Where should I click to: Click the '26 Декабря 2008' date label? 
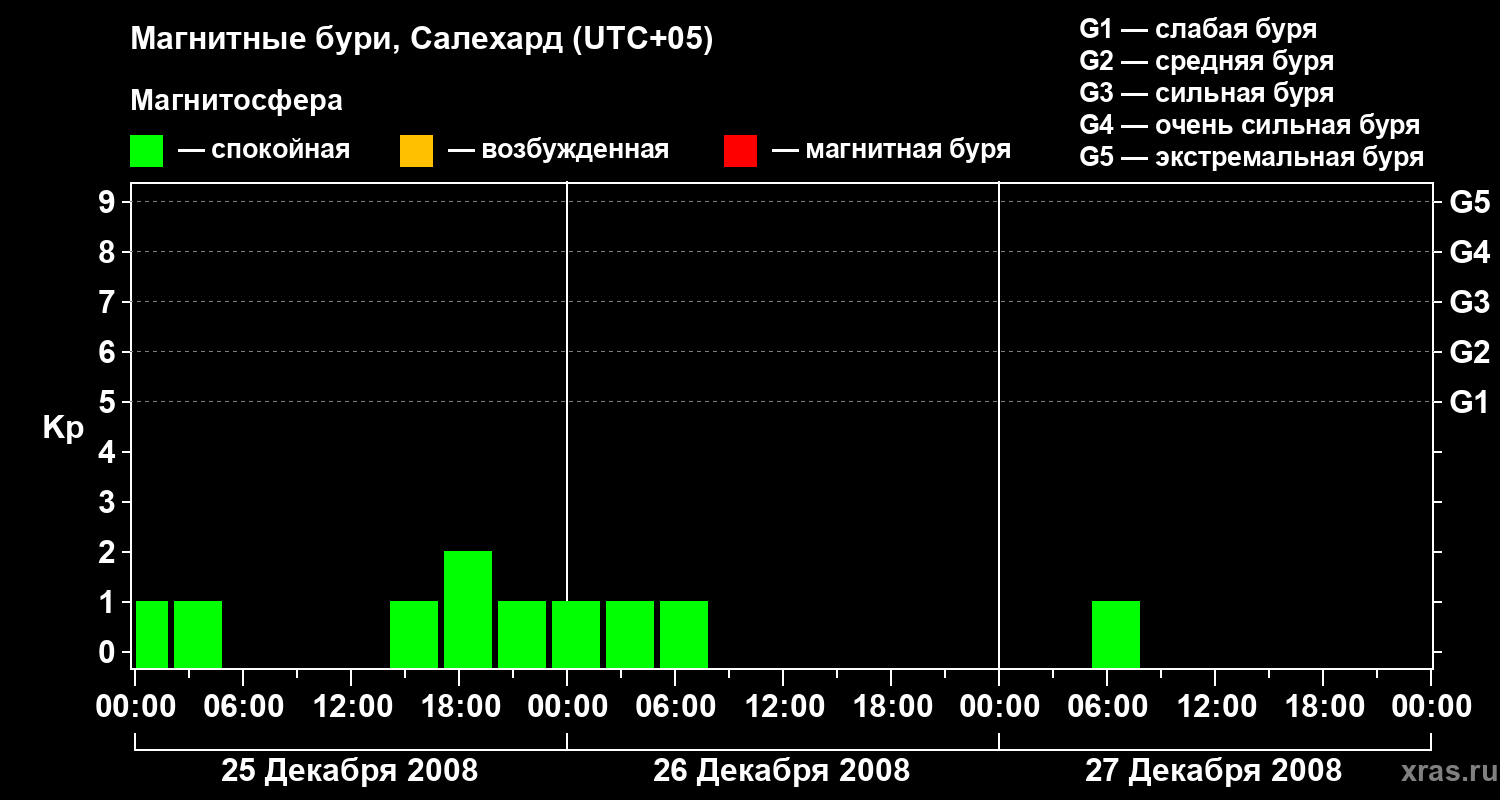coord(782,771)
